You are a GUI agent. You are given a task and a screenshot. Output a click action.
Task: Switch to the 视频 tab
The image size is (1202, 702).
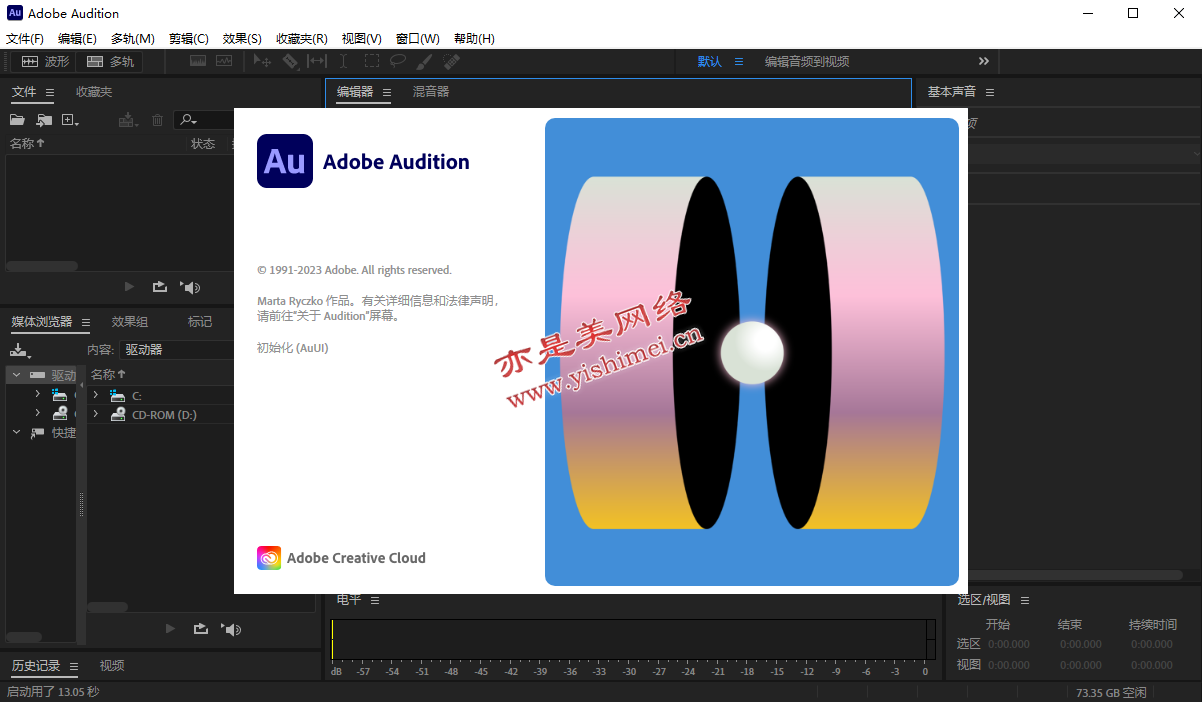coord(112,666)
